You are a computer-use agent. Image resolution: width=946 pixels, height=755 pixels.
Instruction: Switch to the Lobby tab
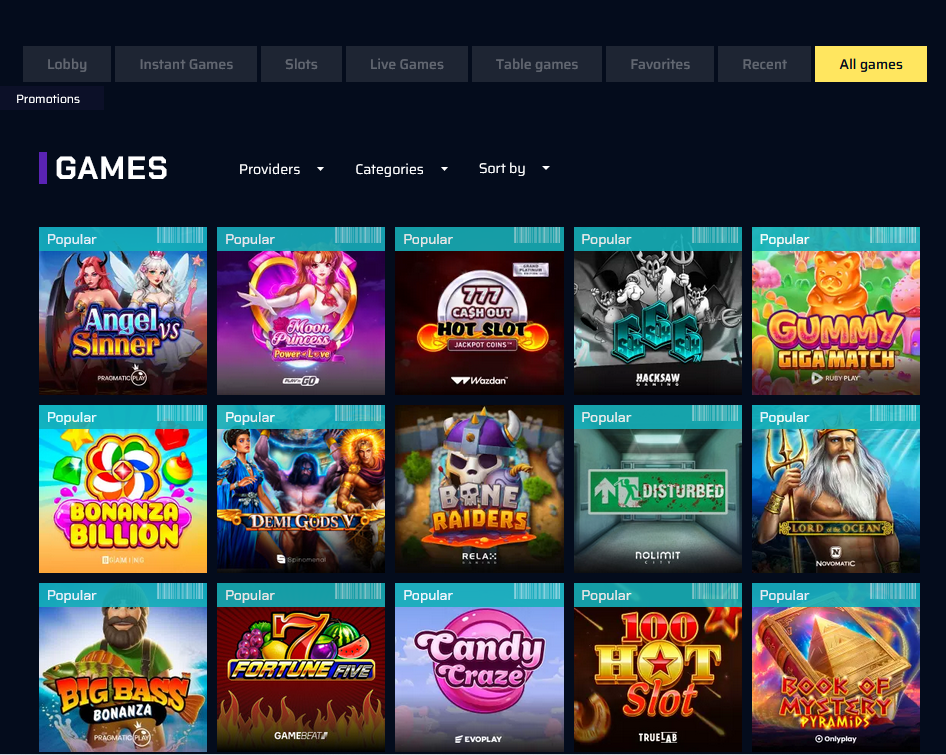coord(67,64)
